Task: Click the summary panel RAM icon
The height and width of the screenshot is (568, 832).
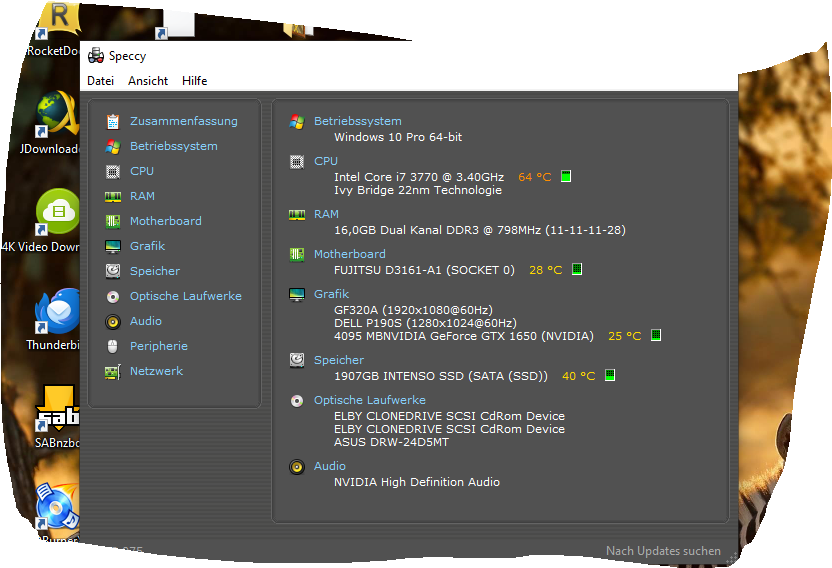Action: click(x=297, y=214)
